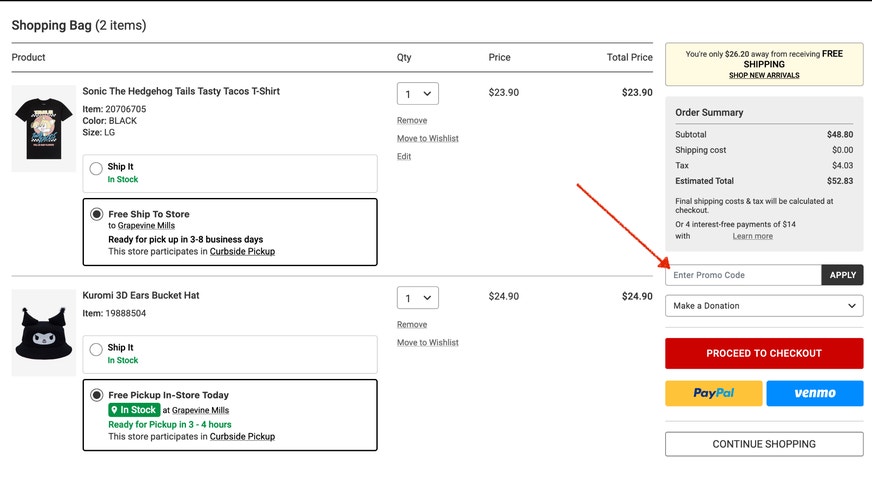Move Kuromi Bucket Hat to Wishlist
This screenshot has width=872, height=482.
tap(428, 342)
